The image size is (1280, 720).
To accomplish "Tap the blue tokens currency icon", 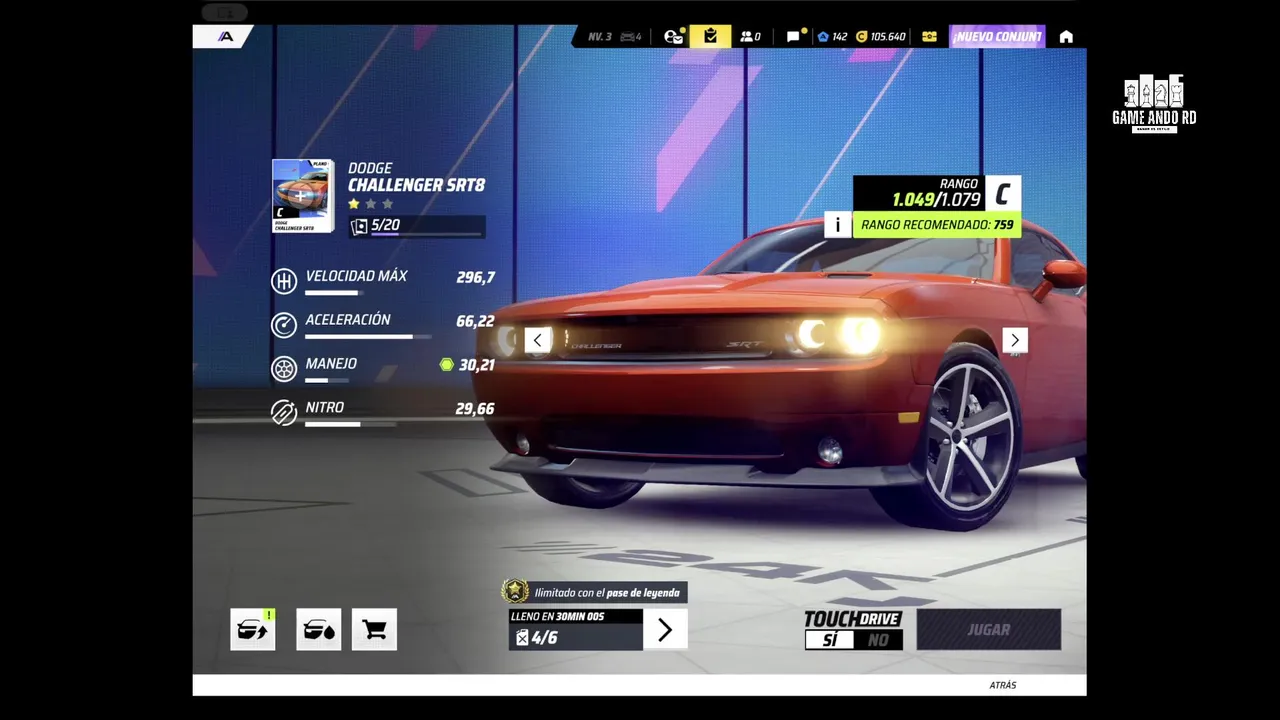I will coord(823,37).
